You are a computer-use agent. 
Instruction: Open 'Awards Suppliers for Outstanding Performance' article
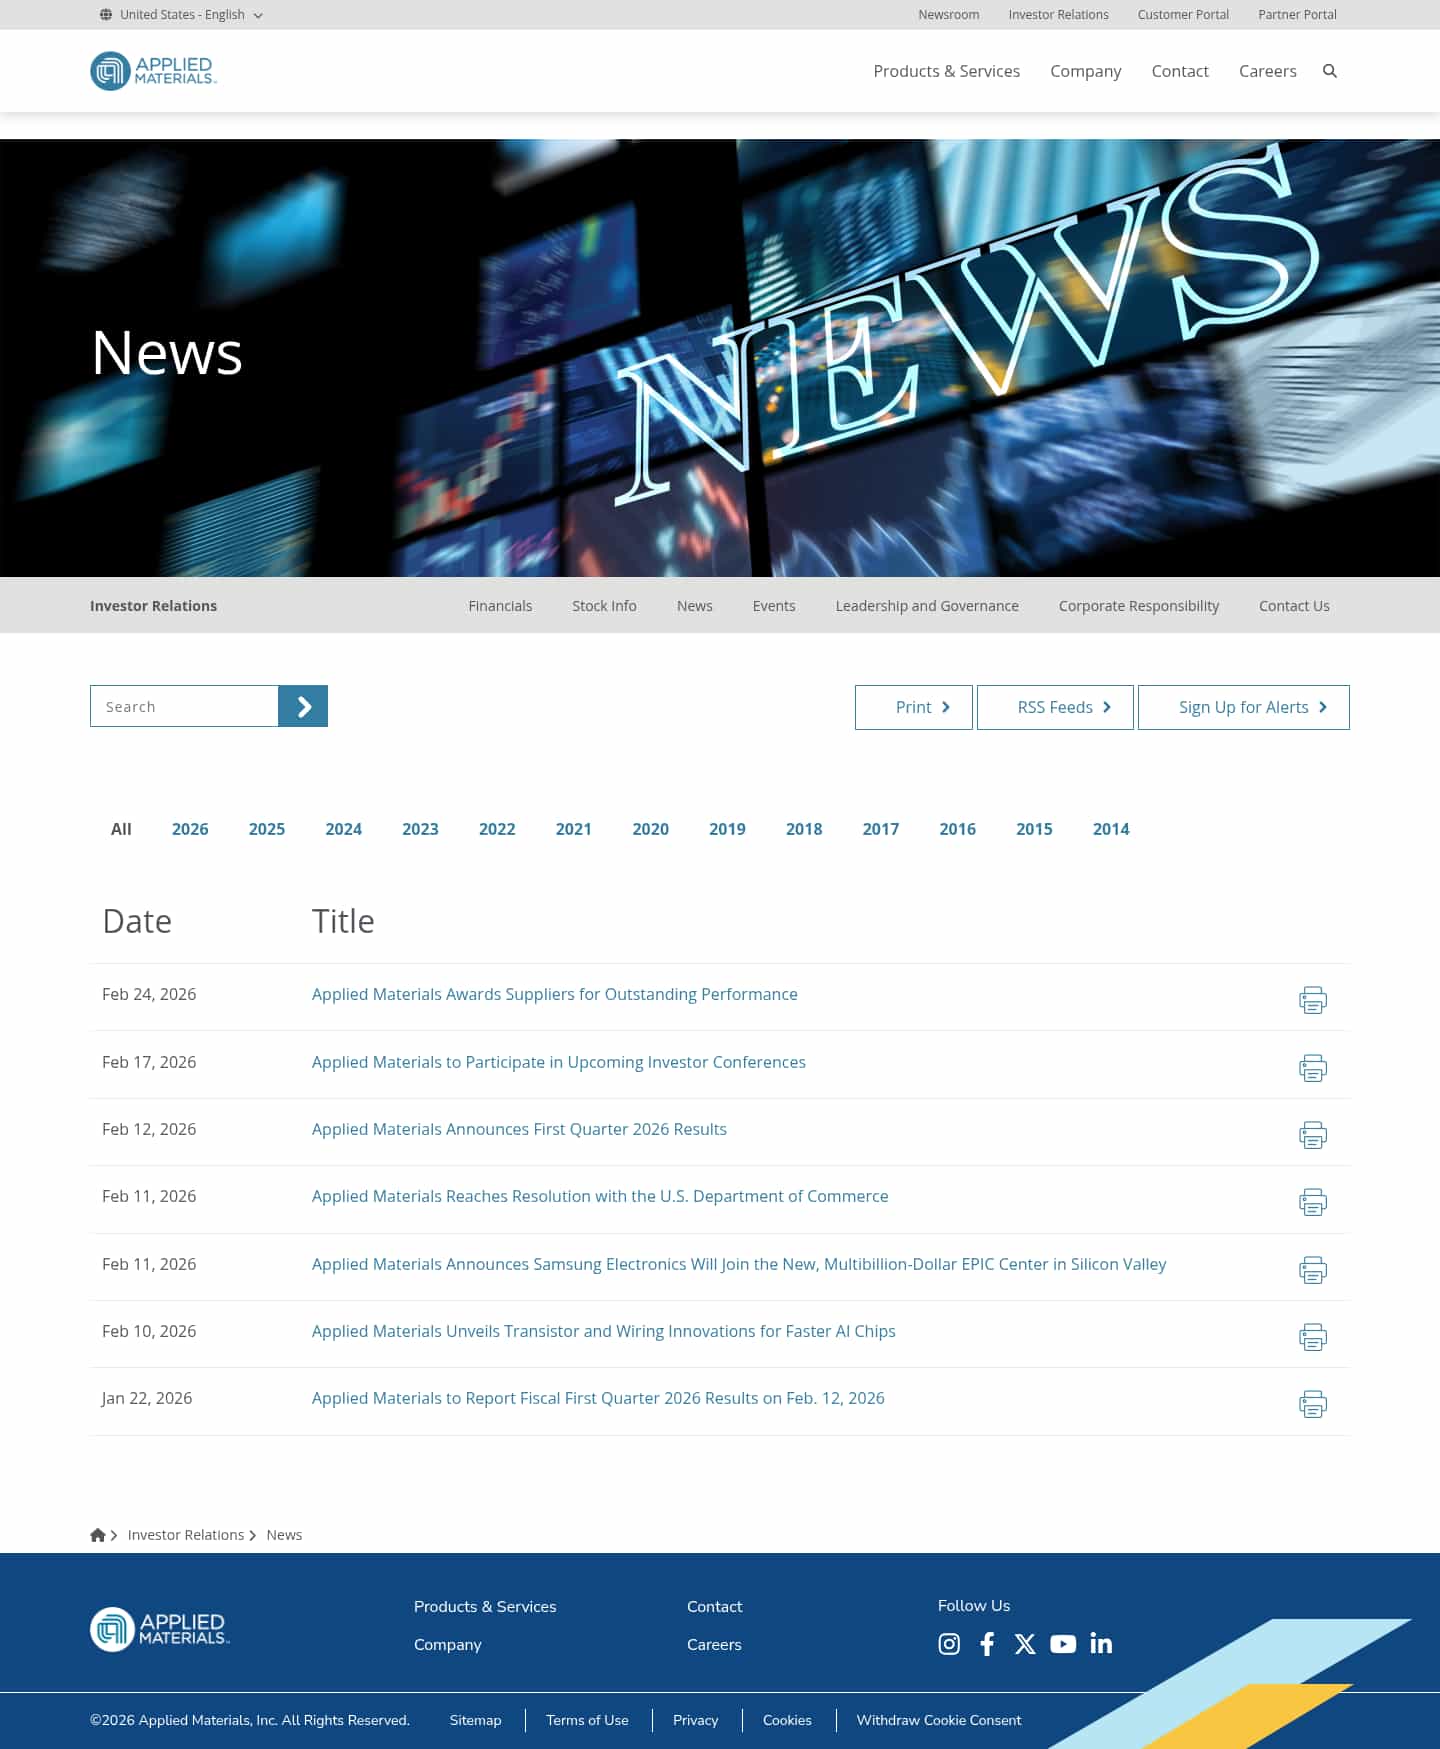(555, 994)
